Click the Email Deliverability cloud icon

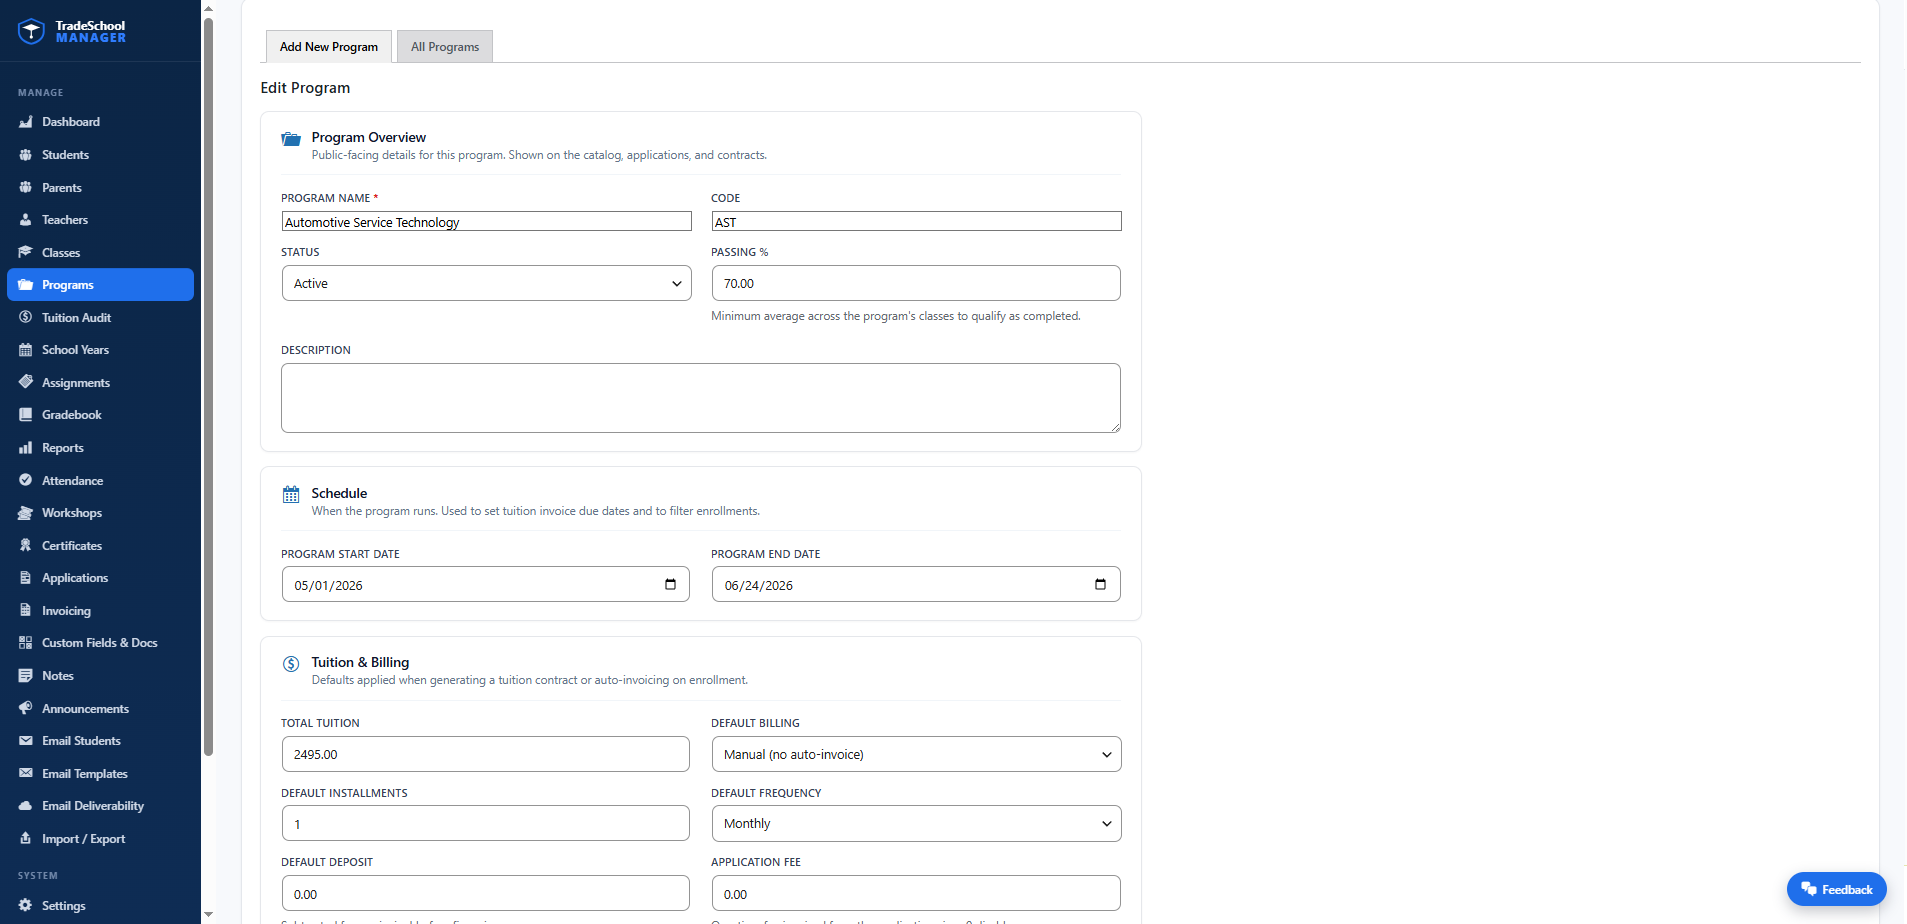[26, 806]
